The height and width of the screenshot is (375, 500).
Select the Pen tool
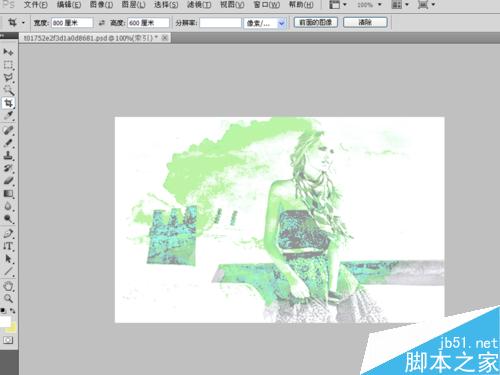click(x=8, y=233)
